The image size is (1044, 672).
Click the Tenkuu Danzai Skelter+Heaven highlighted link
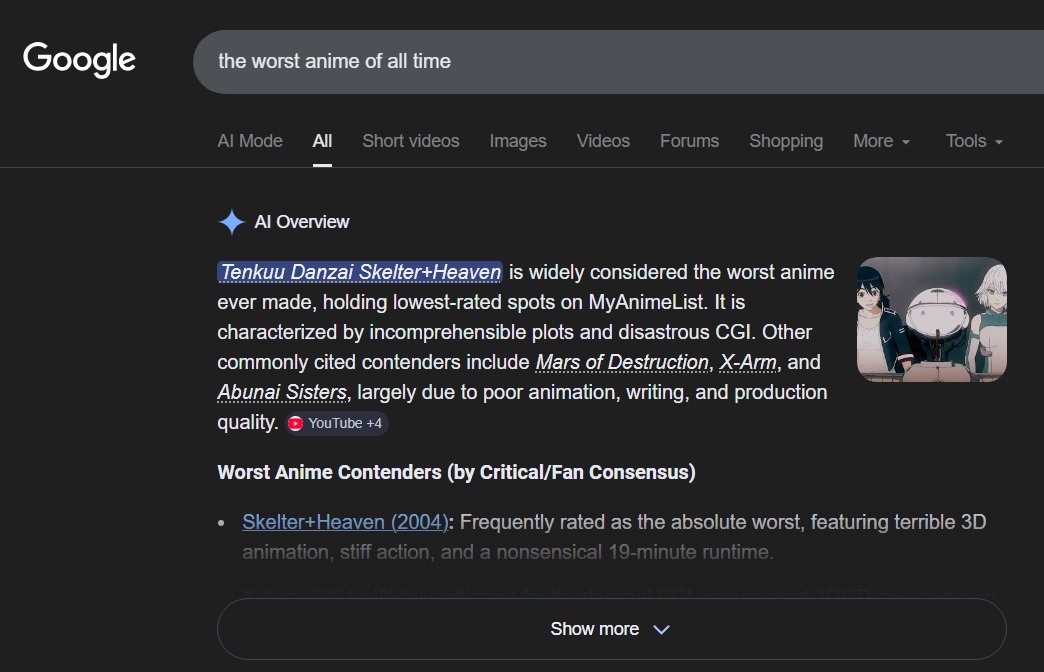[x=360, y=272]
